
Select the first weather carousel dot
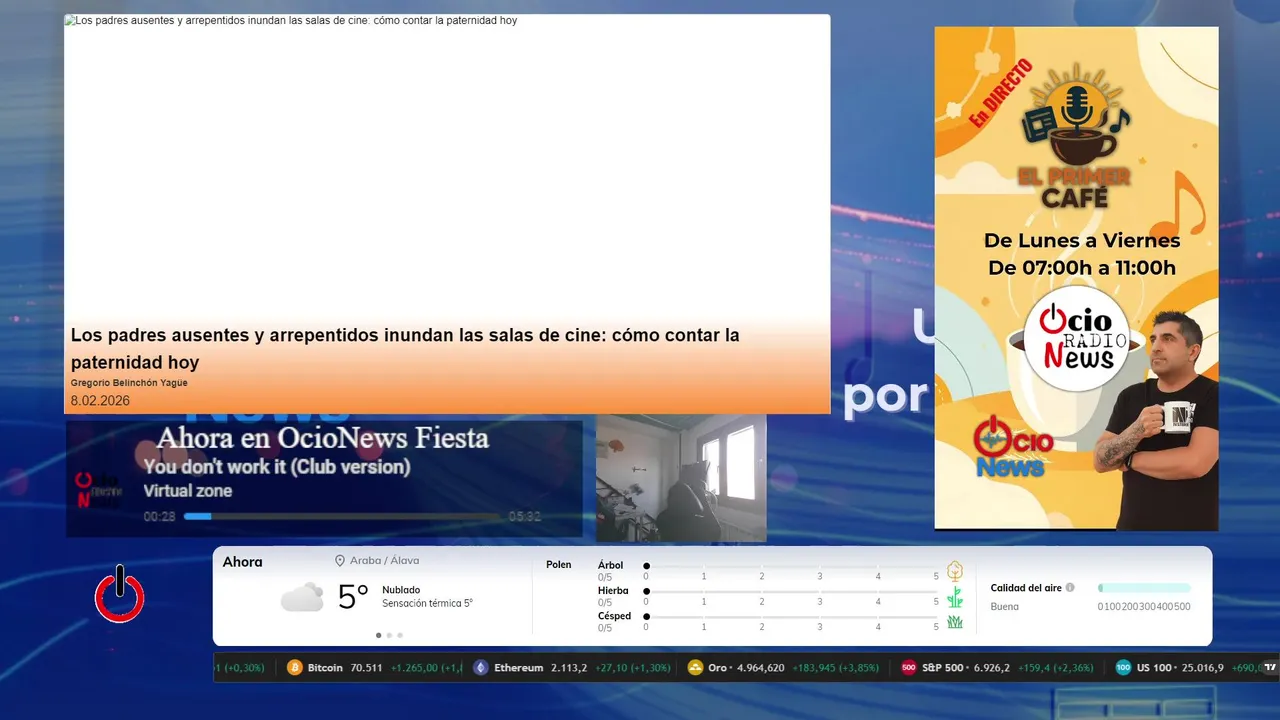click(378, 635)
